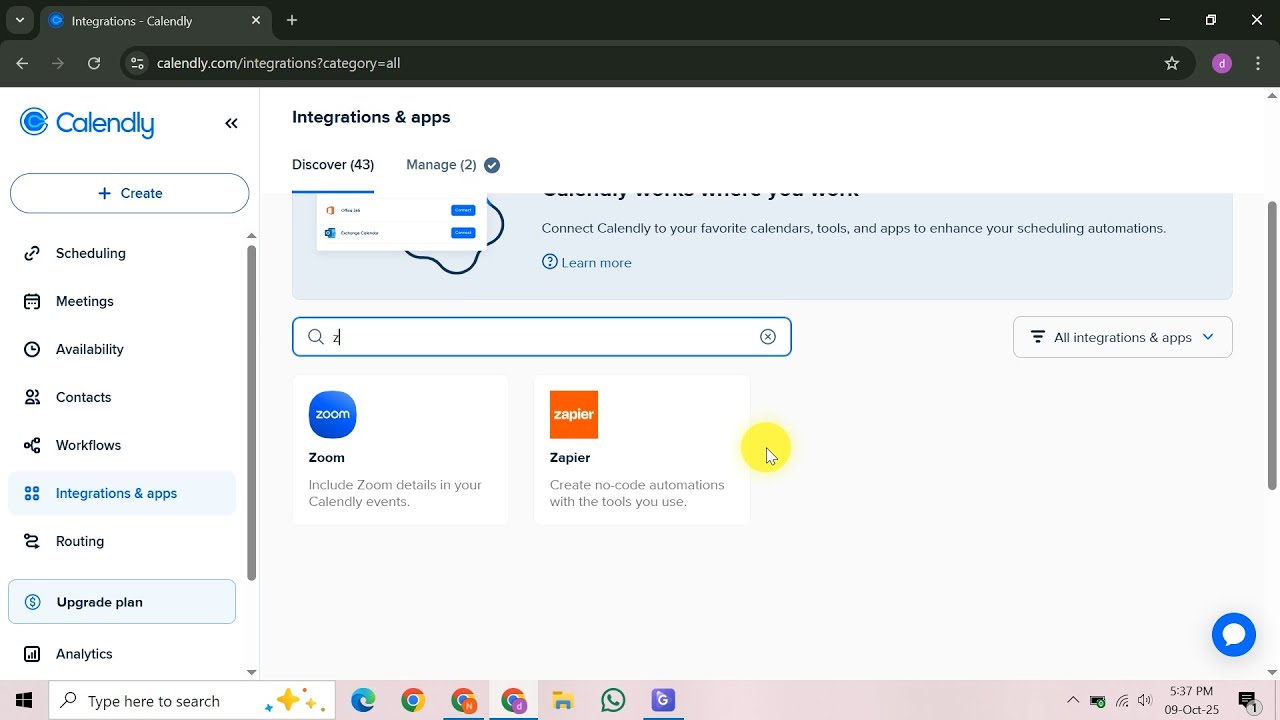Open the tab search dropdown arrow
1280x720 pixels.
tap(19, 20)
